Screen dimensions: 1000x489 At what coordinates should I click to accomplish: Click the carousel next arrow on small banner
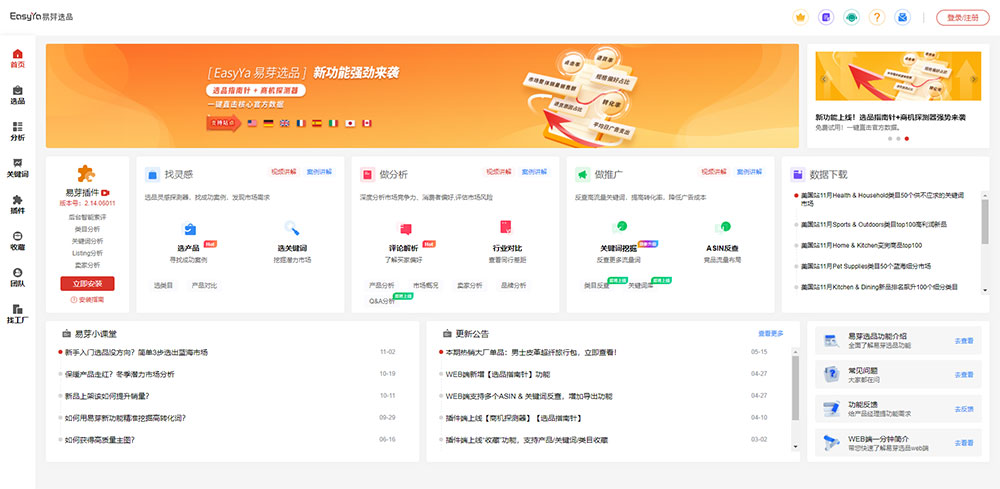[x=973, y=79]
